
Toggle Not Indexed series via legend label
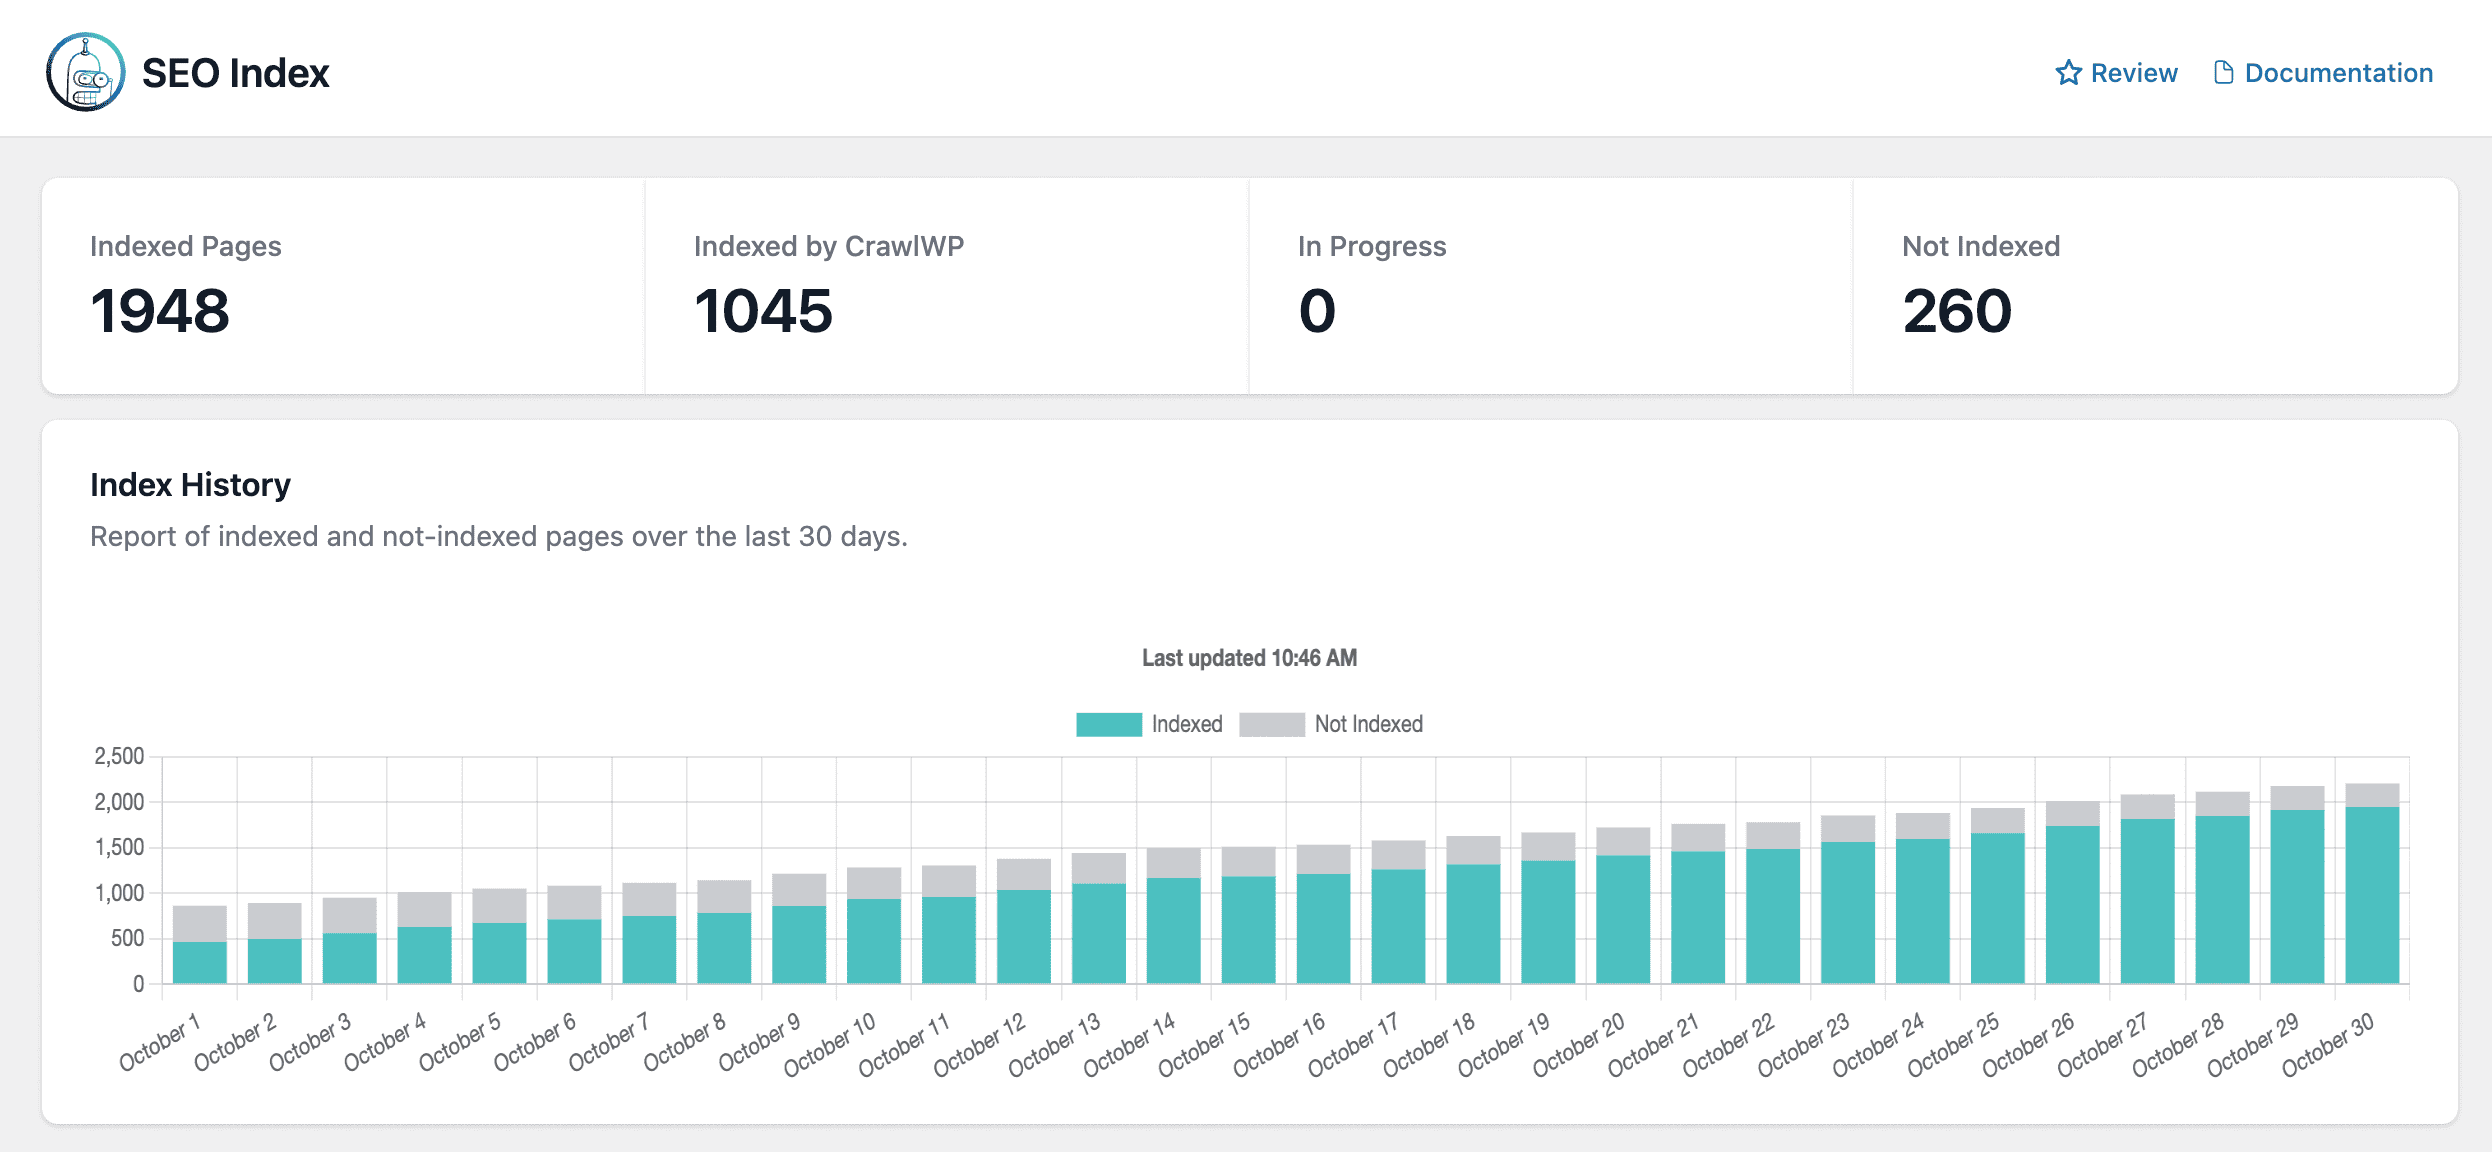tap(1368, 724)
